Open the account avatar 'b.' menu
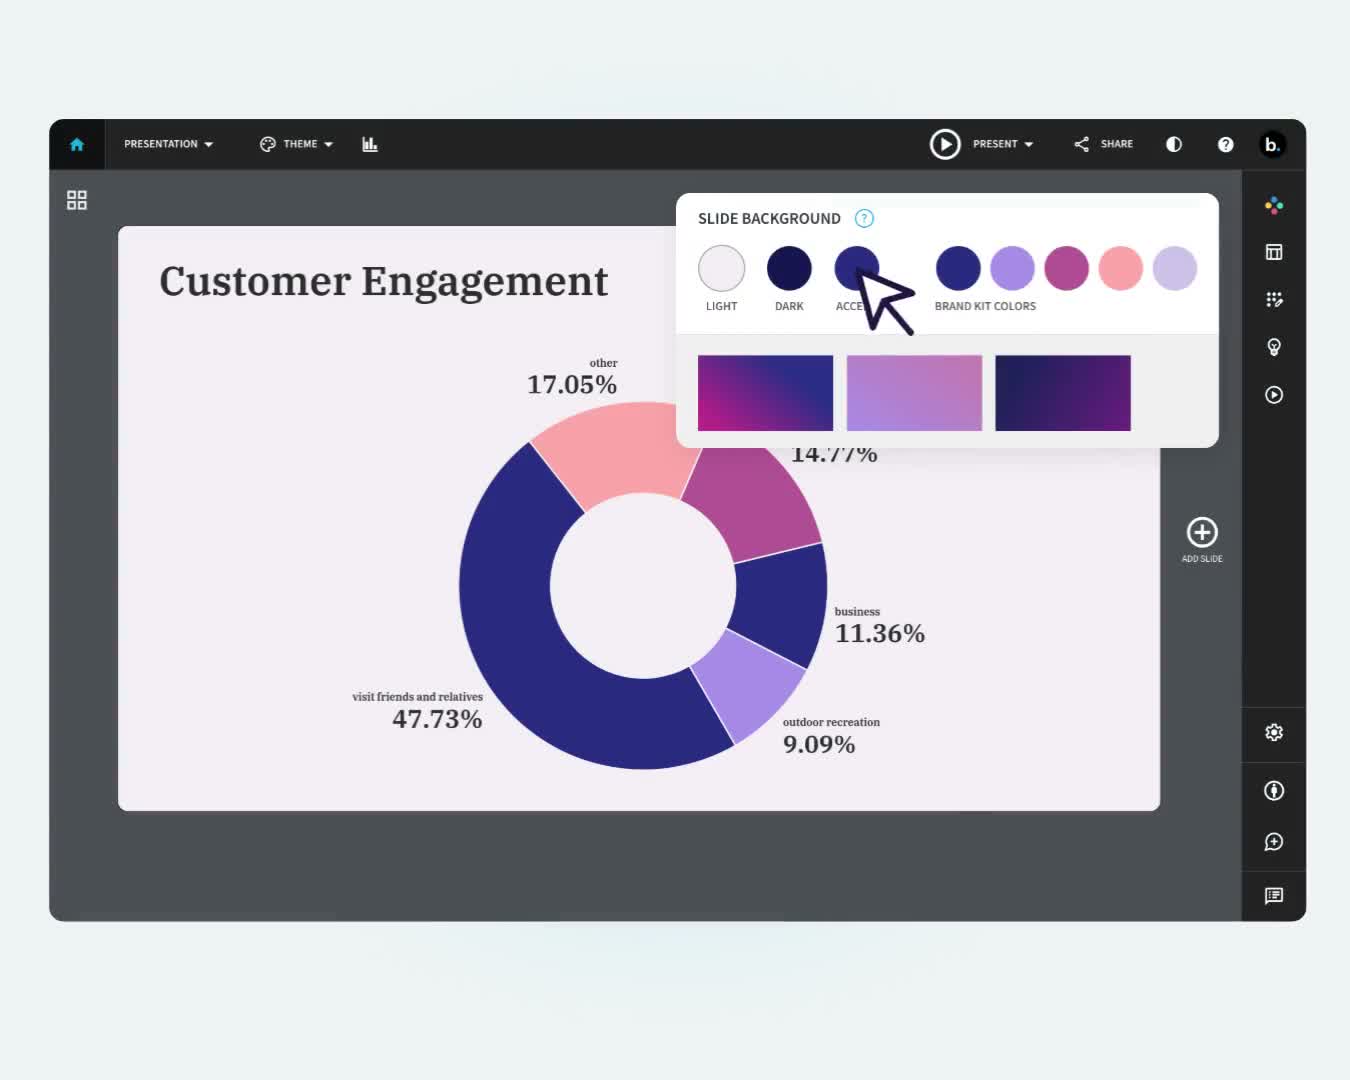Viewport: 1350px width, 1080px height. pos(1272,144)
